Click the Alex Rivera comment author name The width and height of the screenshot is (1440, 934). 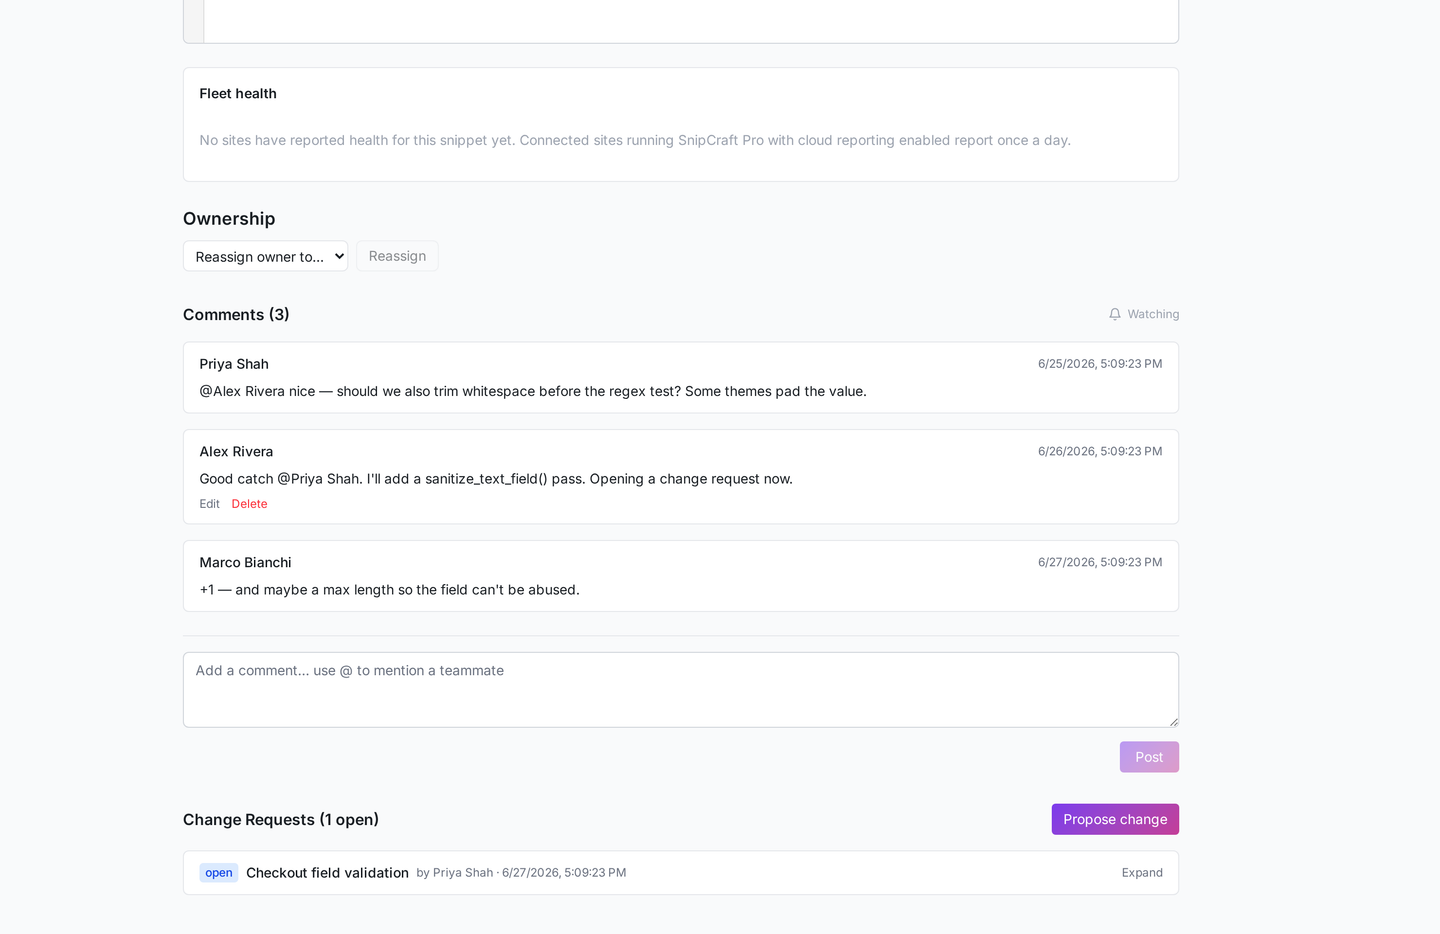tap(236, 452)
